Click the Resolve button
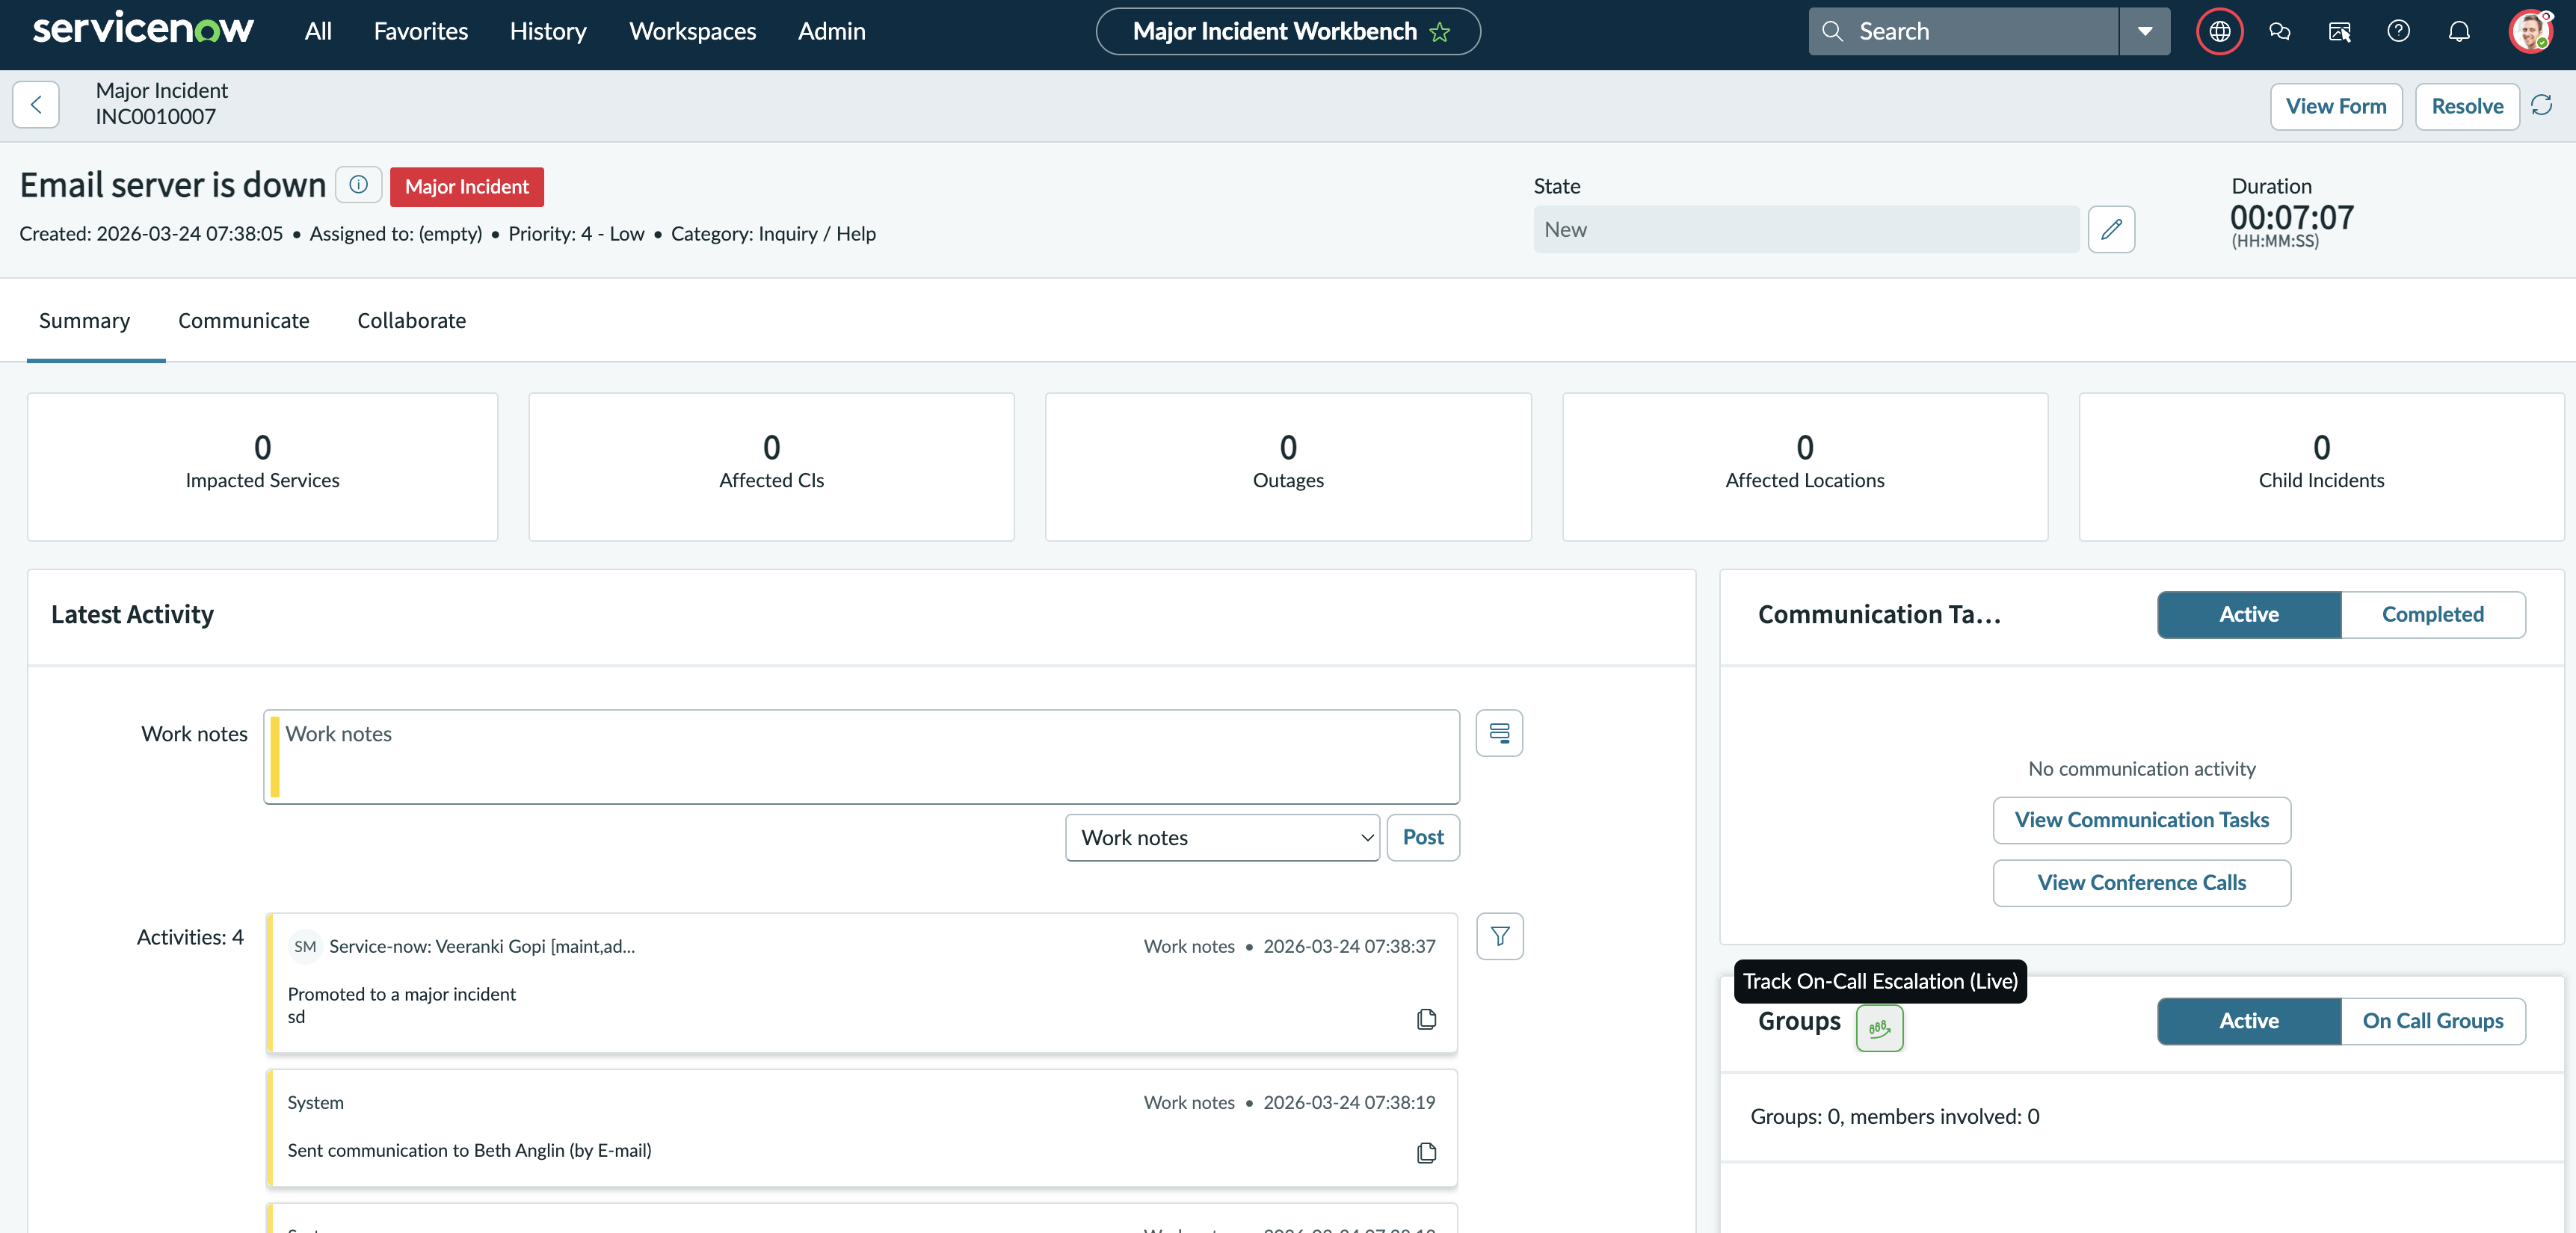 click(2467, 106)
